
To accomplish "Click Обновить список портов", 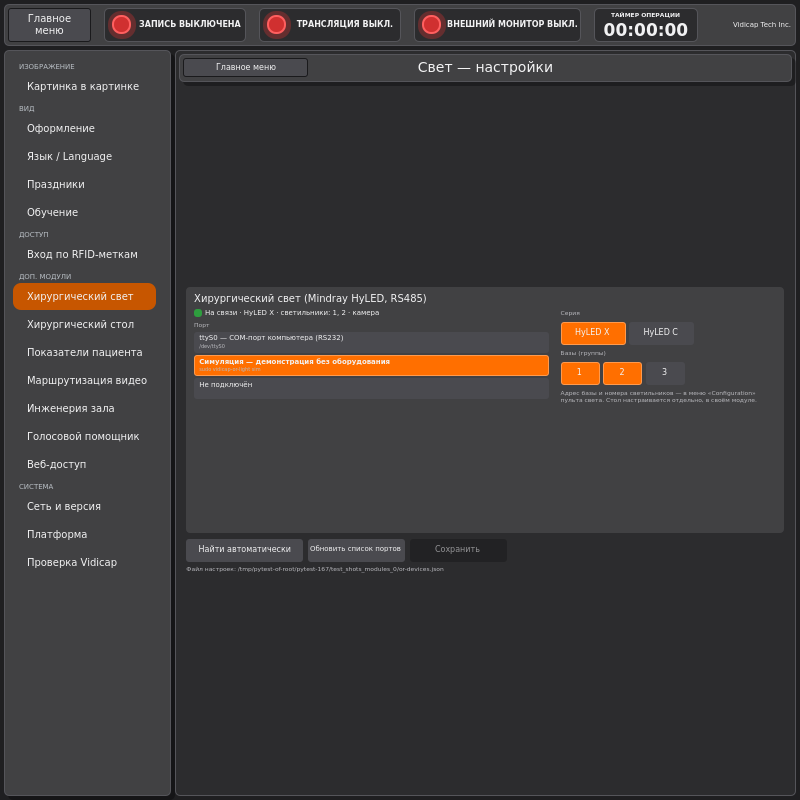I will click(x=356, y=550).
